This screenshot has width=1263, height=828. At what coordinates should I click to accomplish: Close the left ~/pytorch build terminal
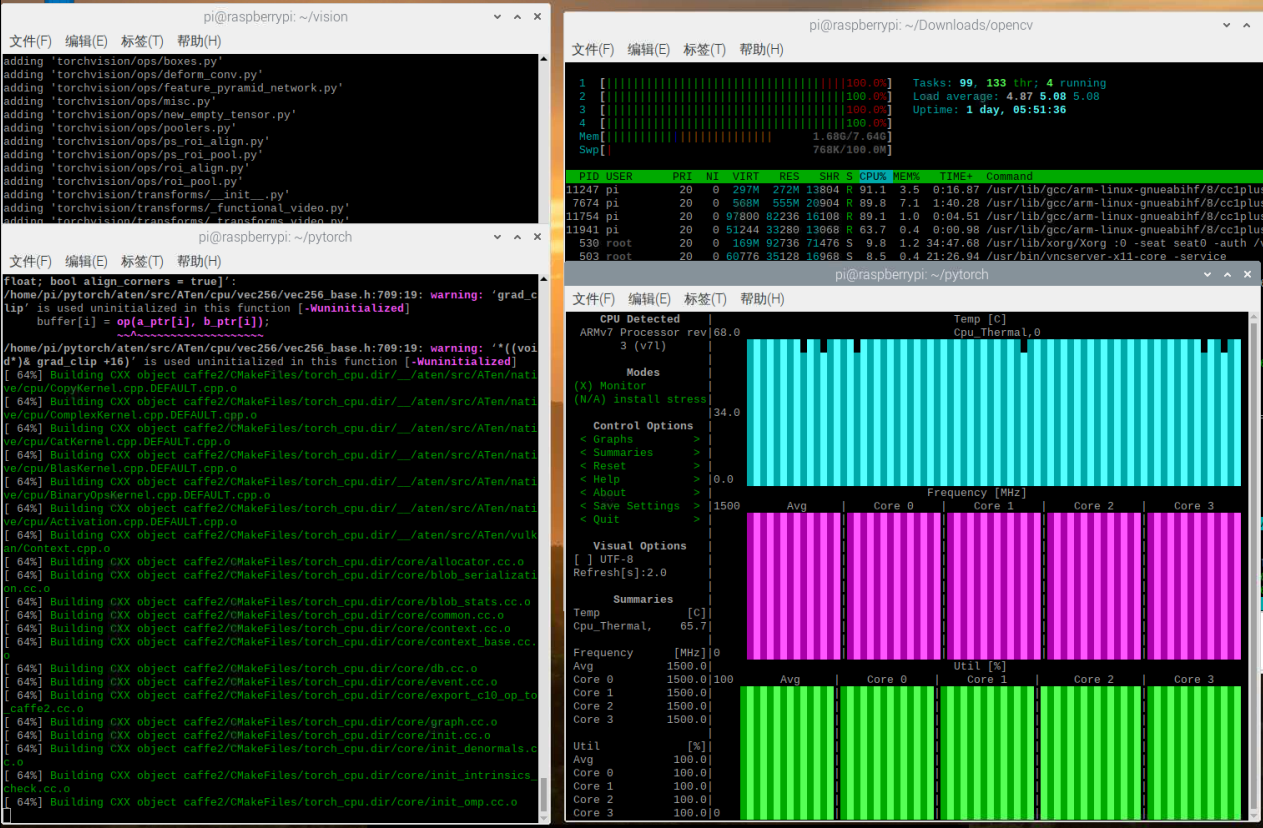pyautogui.click(x=538, y=237)
